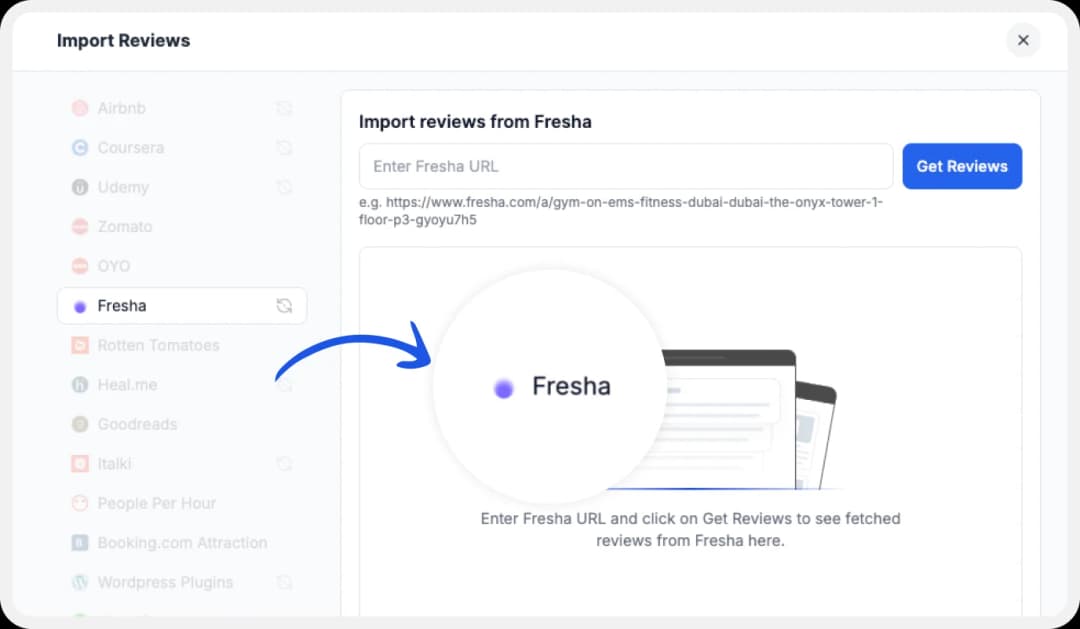1080x629 pixels.
Task: Click the OYO platform icon
Action: [79, 266]
